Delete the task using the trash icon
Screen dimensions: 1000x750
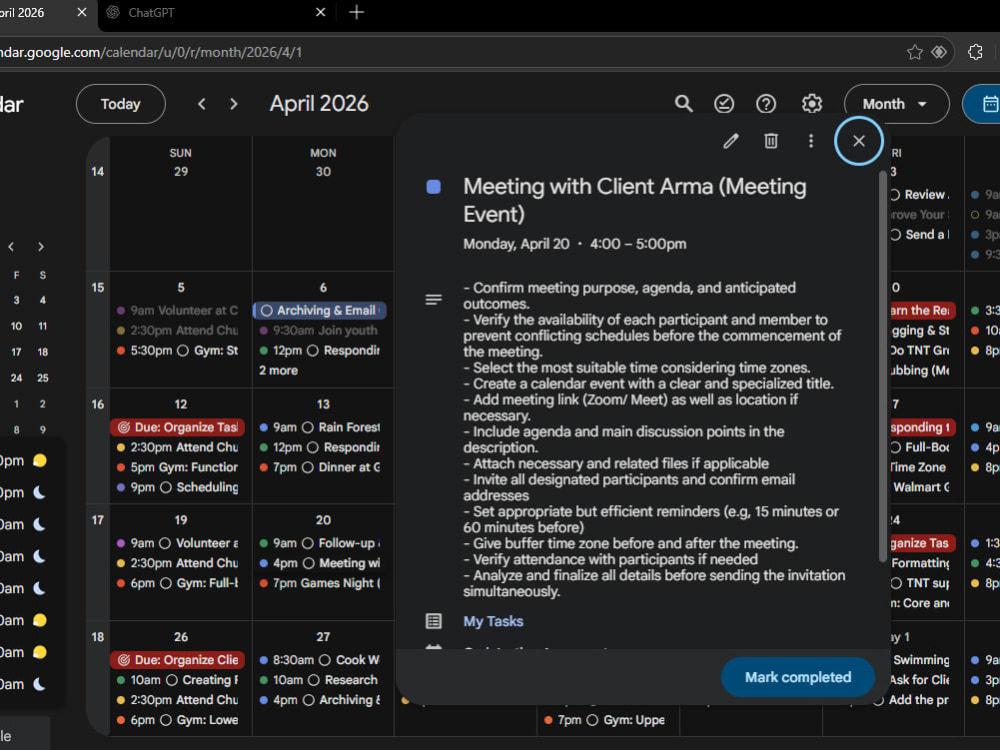tap(771, 141)
